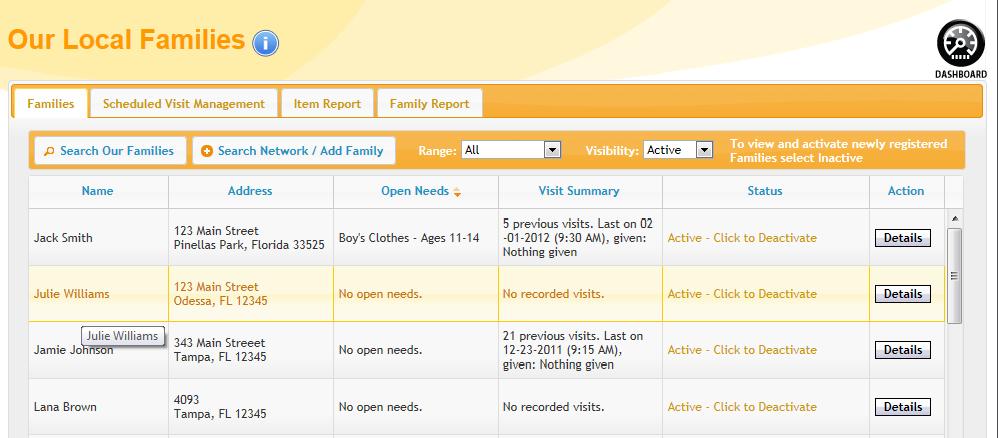Open Details for Jack Smith
Viewport: 998px width, 438px height.
[903, 238]
